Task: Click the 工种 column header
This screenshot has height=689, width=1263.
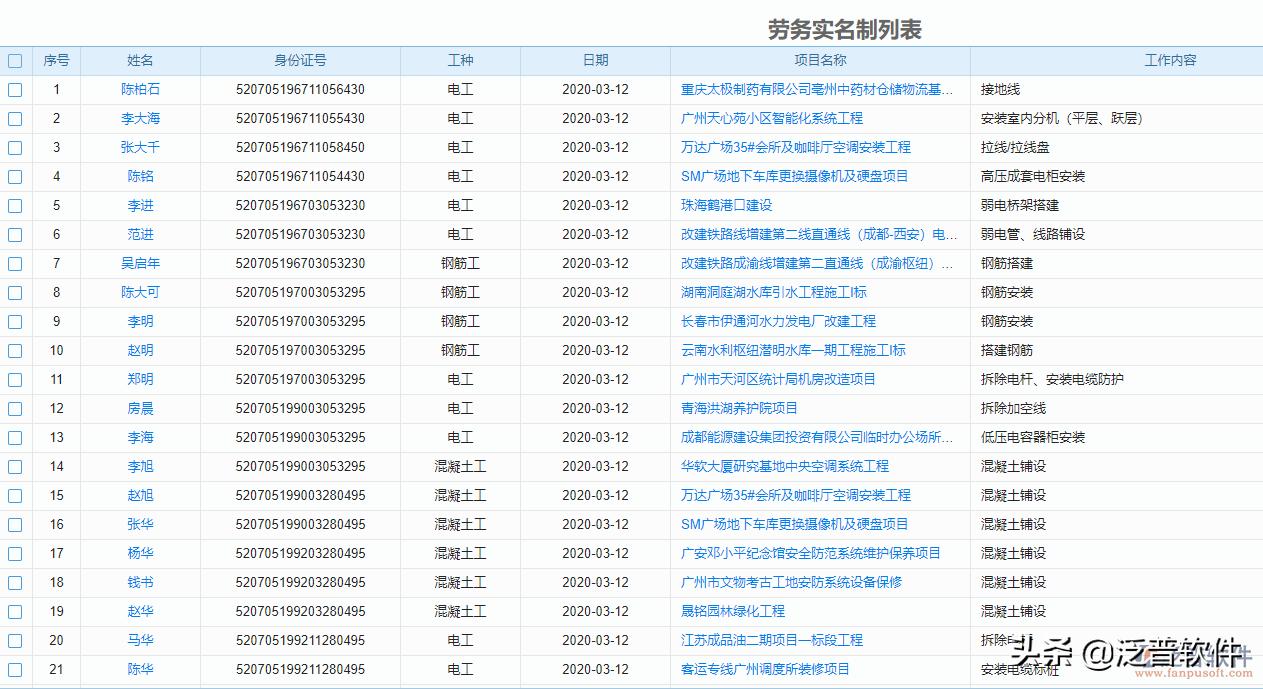Action: pos(460,60)
